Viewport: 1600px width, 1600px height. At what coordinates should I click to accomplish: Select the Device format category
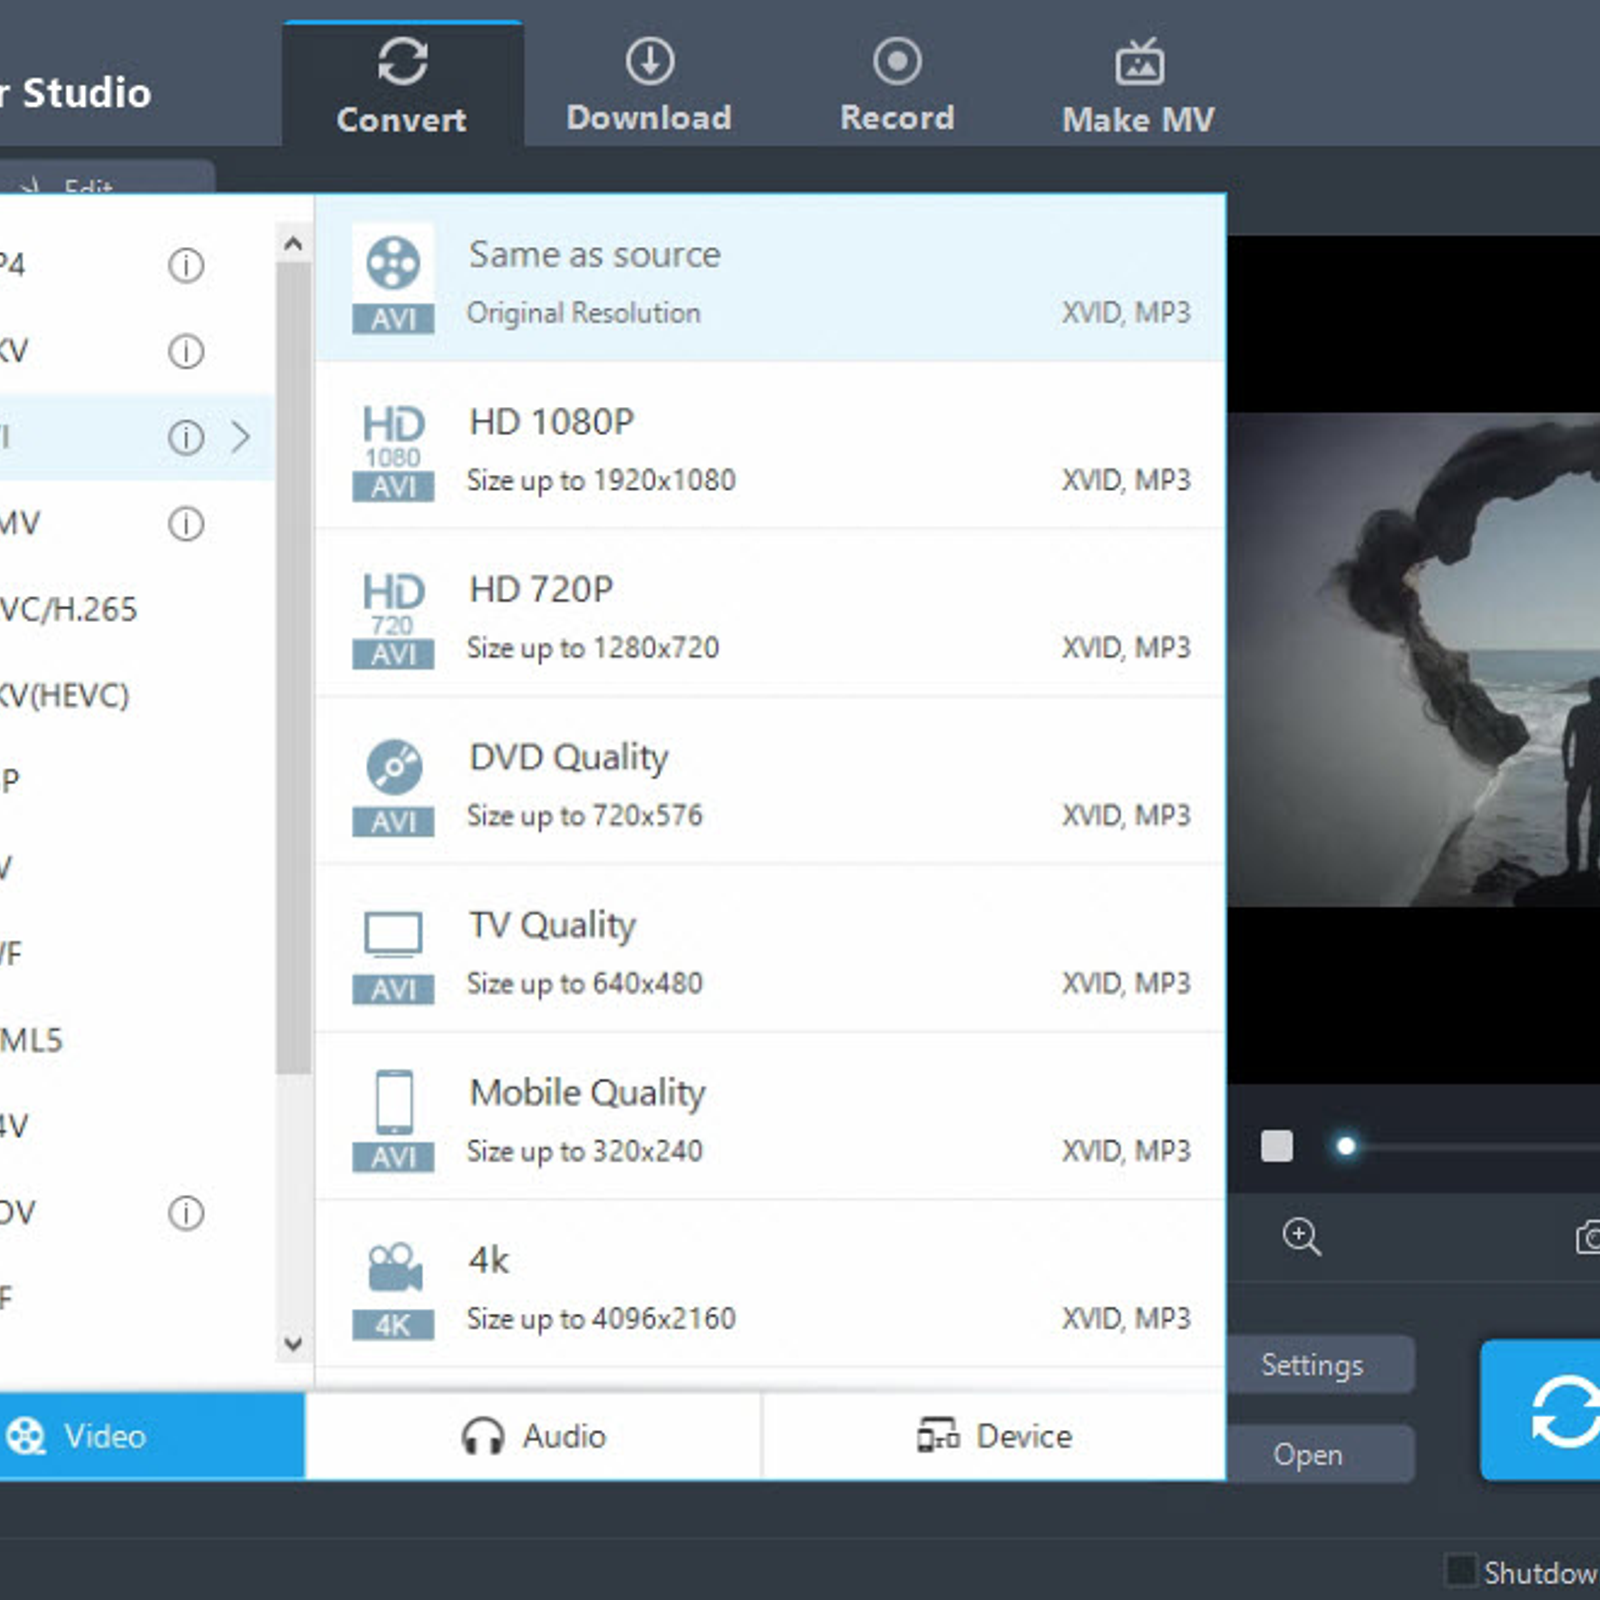click(x=994, y=1436)
